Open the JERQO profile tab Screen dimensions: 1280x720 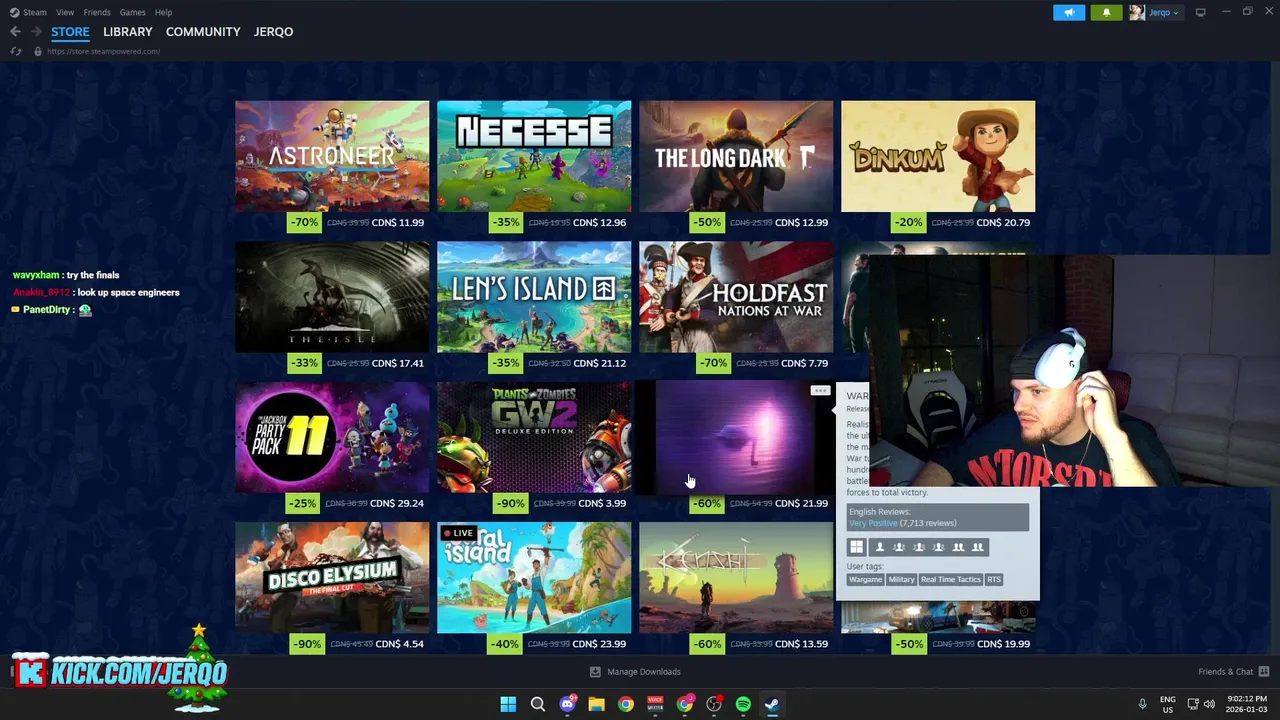click(273, 32)
